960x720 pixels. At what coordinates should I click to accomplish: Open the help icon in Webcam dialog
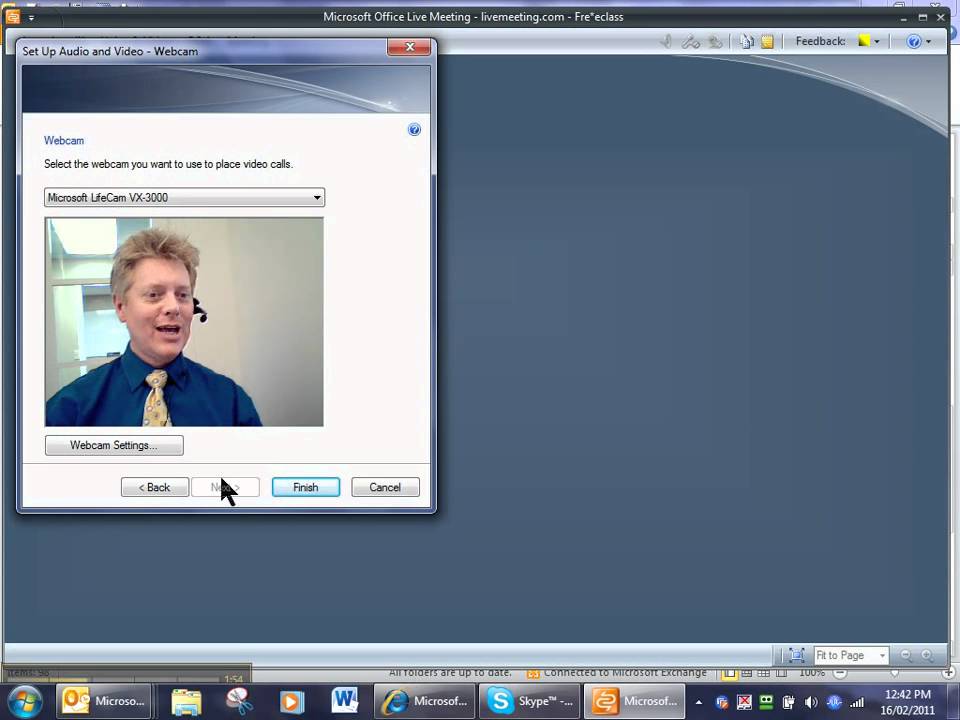(414, 130)
